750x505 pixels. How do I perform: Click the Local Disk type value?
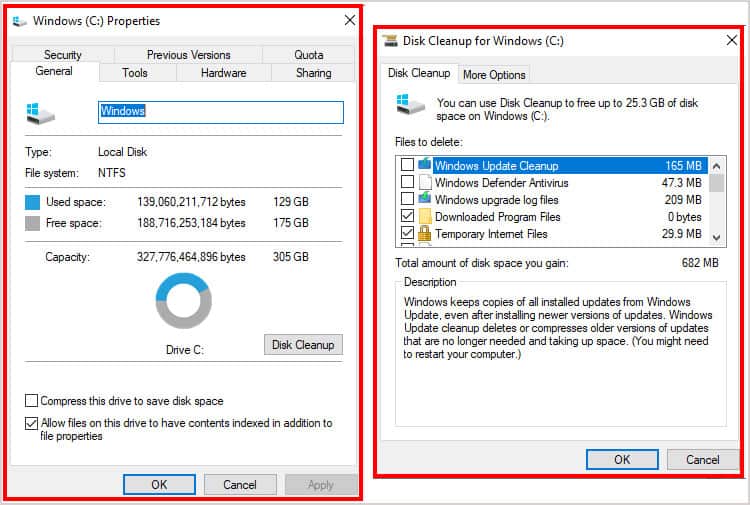(x=122, y=152)
